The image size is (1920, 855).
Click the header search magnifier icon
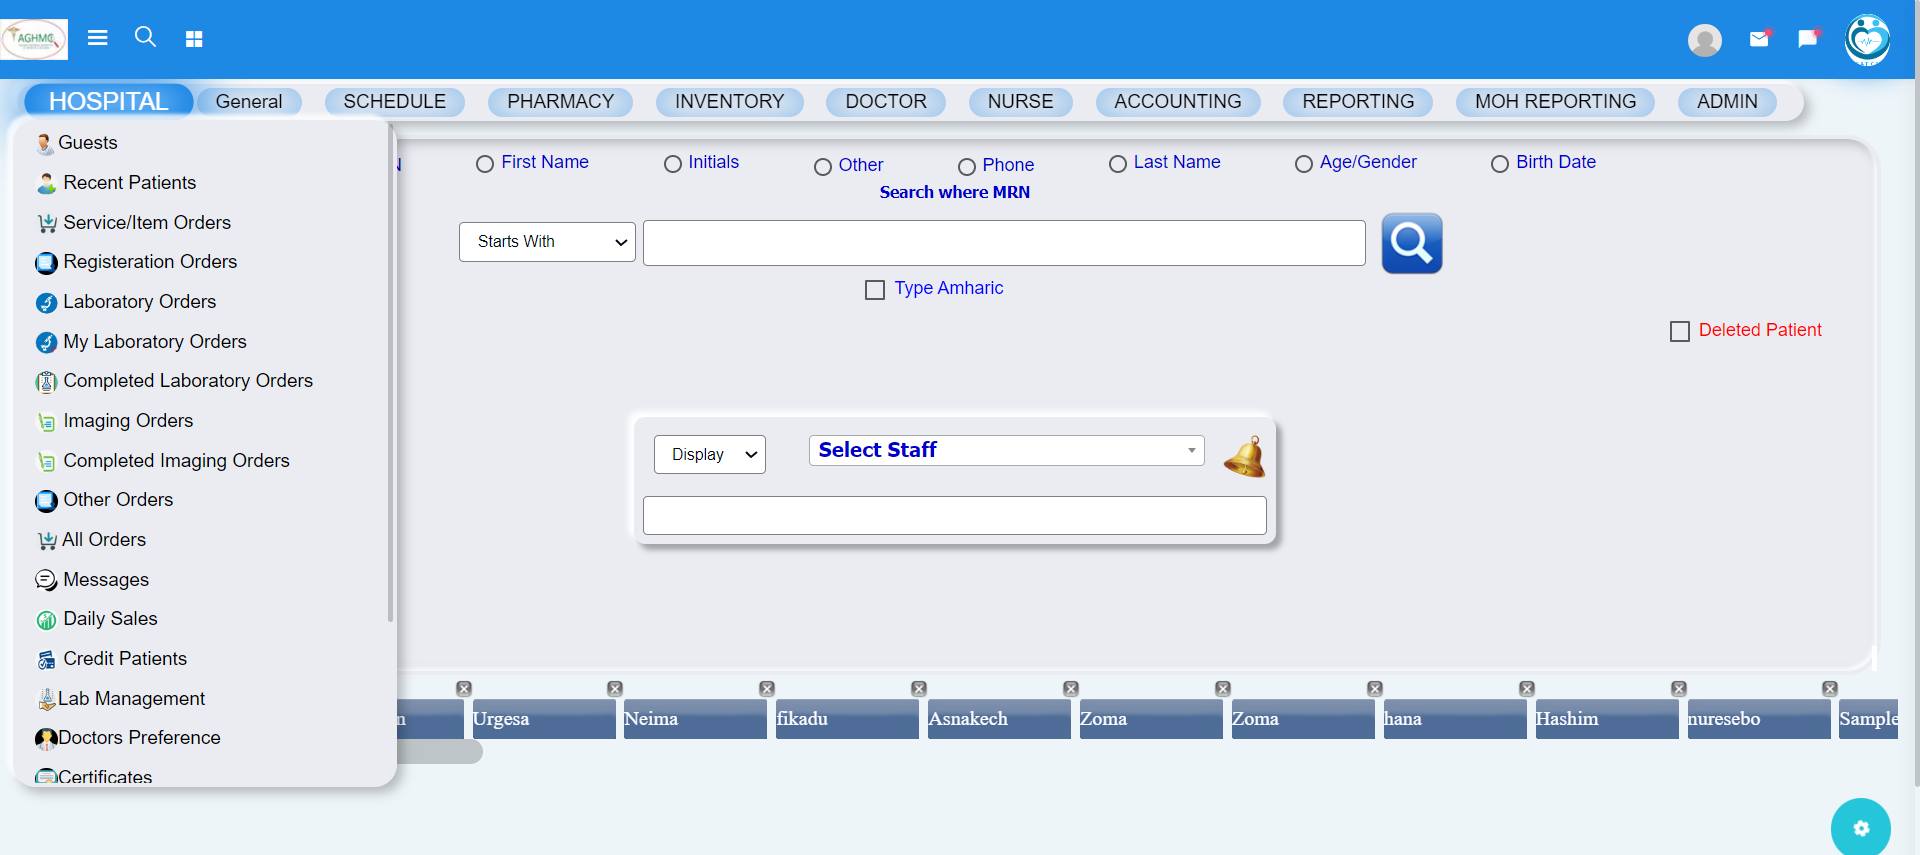pos(145,37)
